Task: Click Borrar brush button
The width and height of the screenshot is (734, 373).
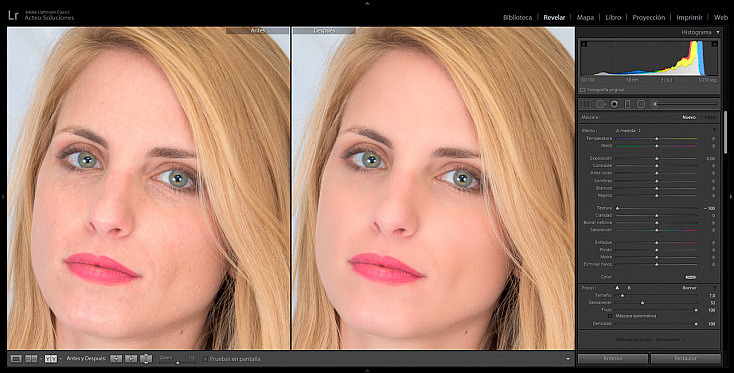Action: pos(689,288)
